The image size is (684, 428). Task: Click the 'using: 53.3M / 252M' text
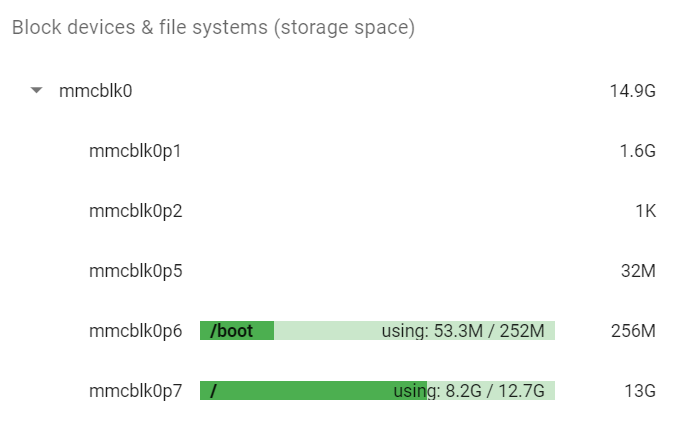click(463, 331)
